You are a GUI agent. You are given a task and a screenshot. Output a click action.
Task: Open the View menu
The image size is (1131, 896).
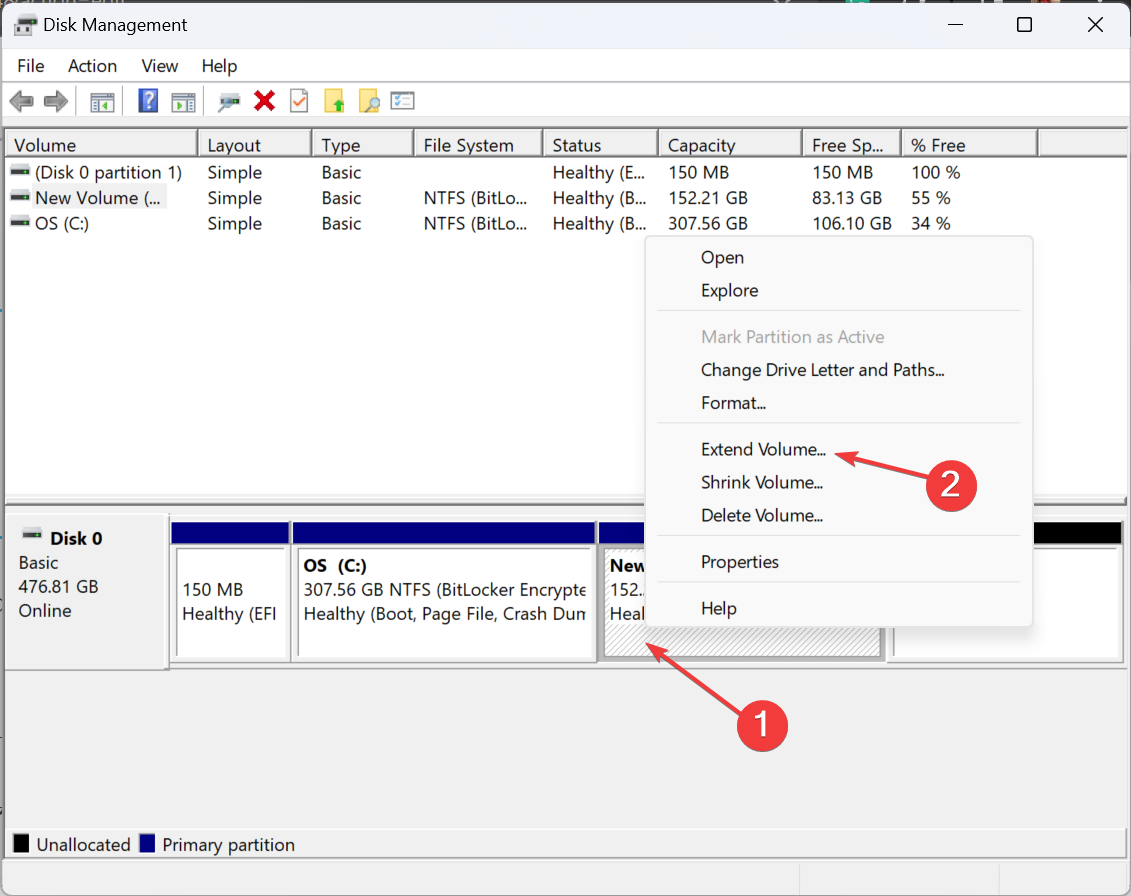coord(159,66)
